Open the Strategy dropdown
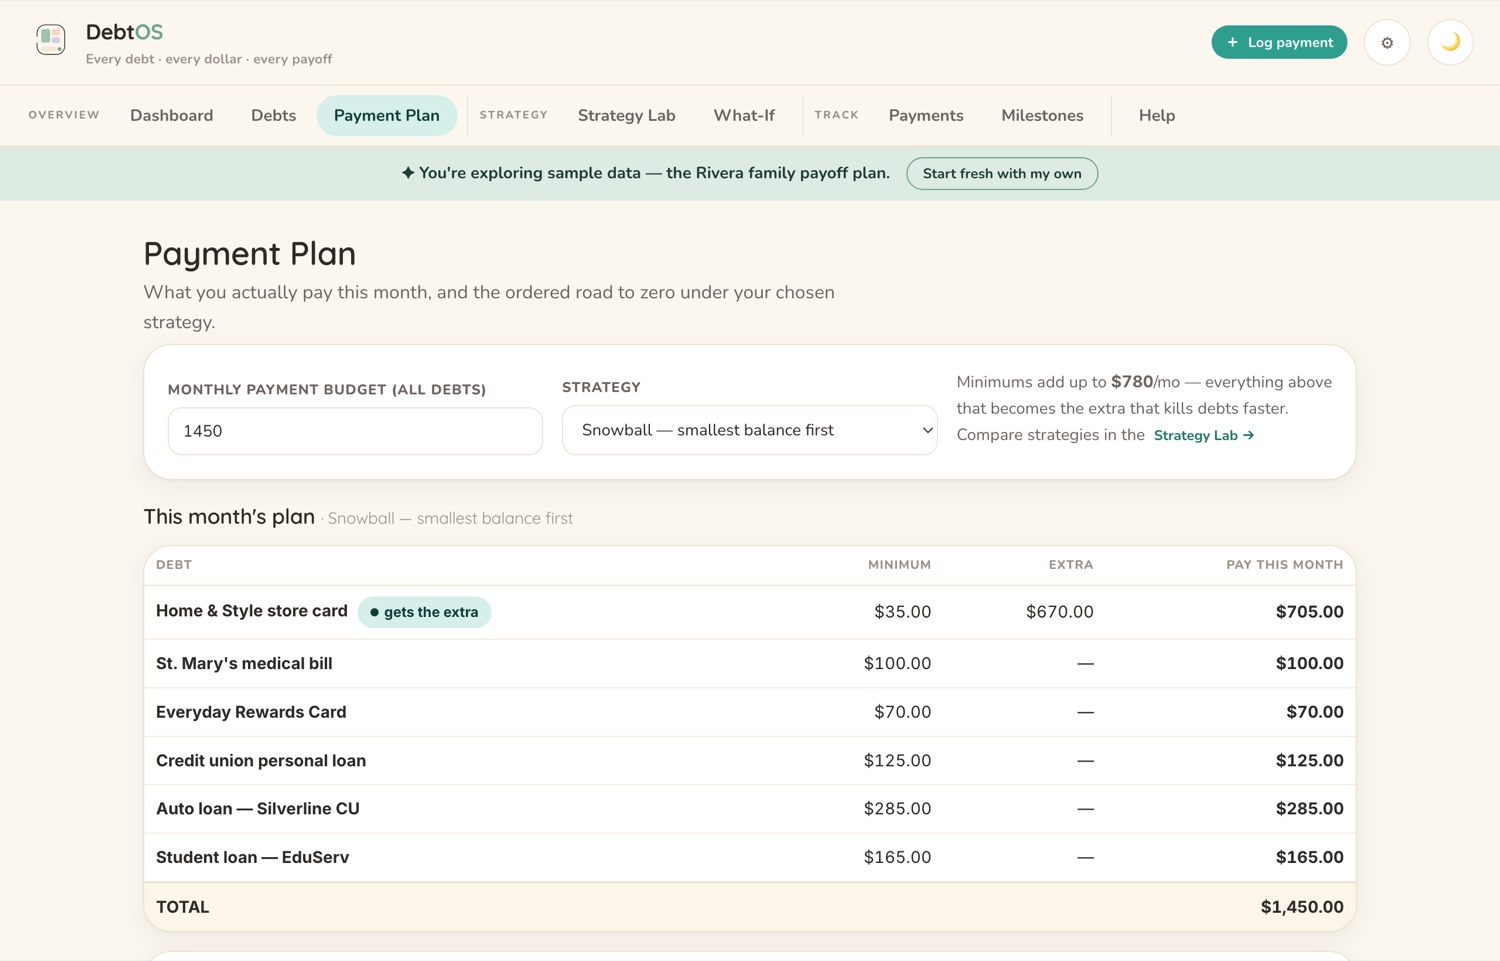 click(x=750, y=430)
